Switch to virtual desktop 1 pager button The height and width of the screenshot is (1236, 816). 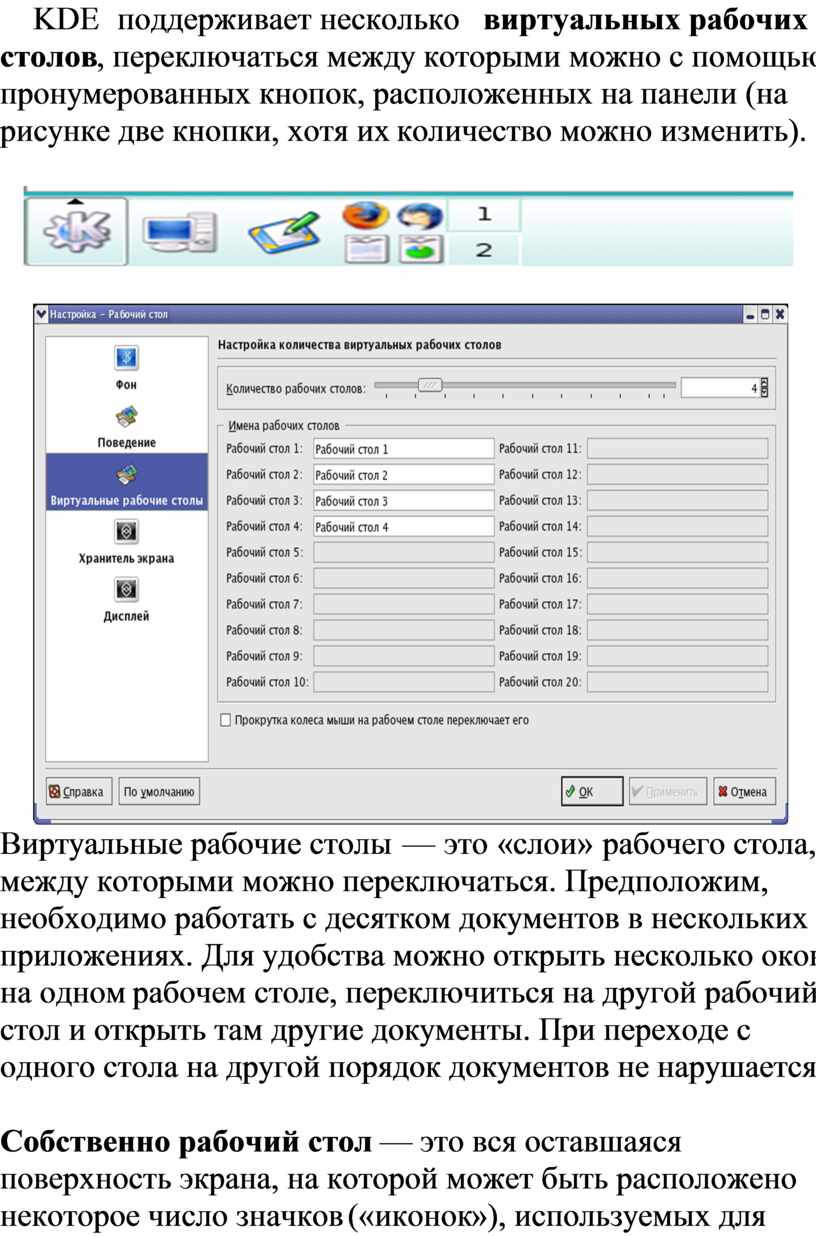tap(484, 214)
